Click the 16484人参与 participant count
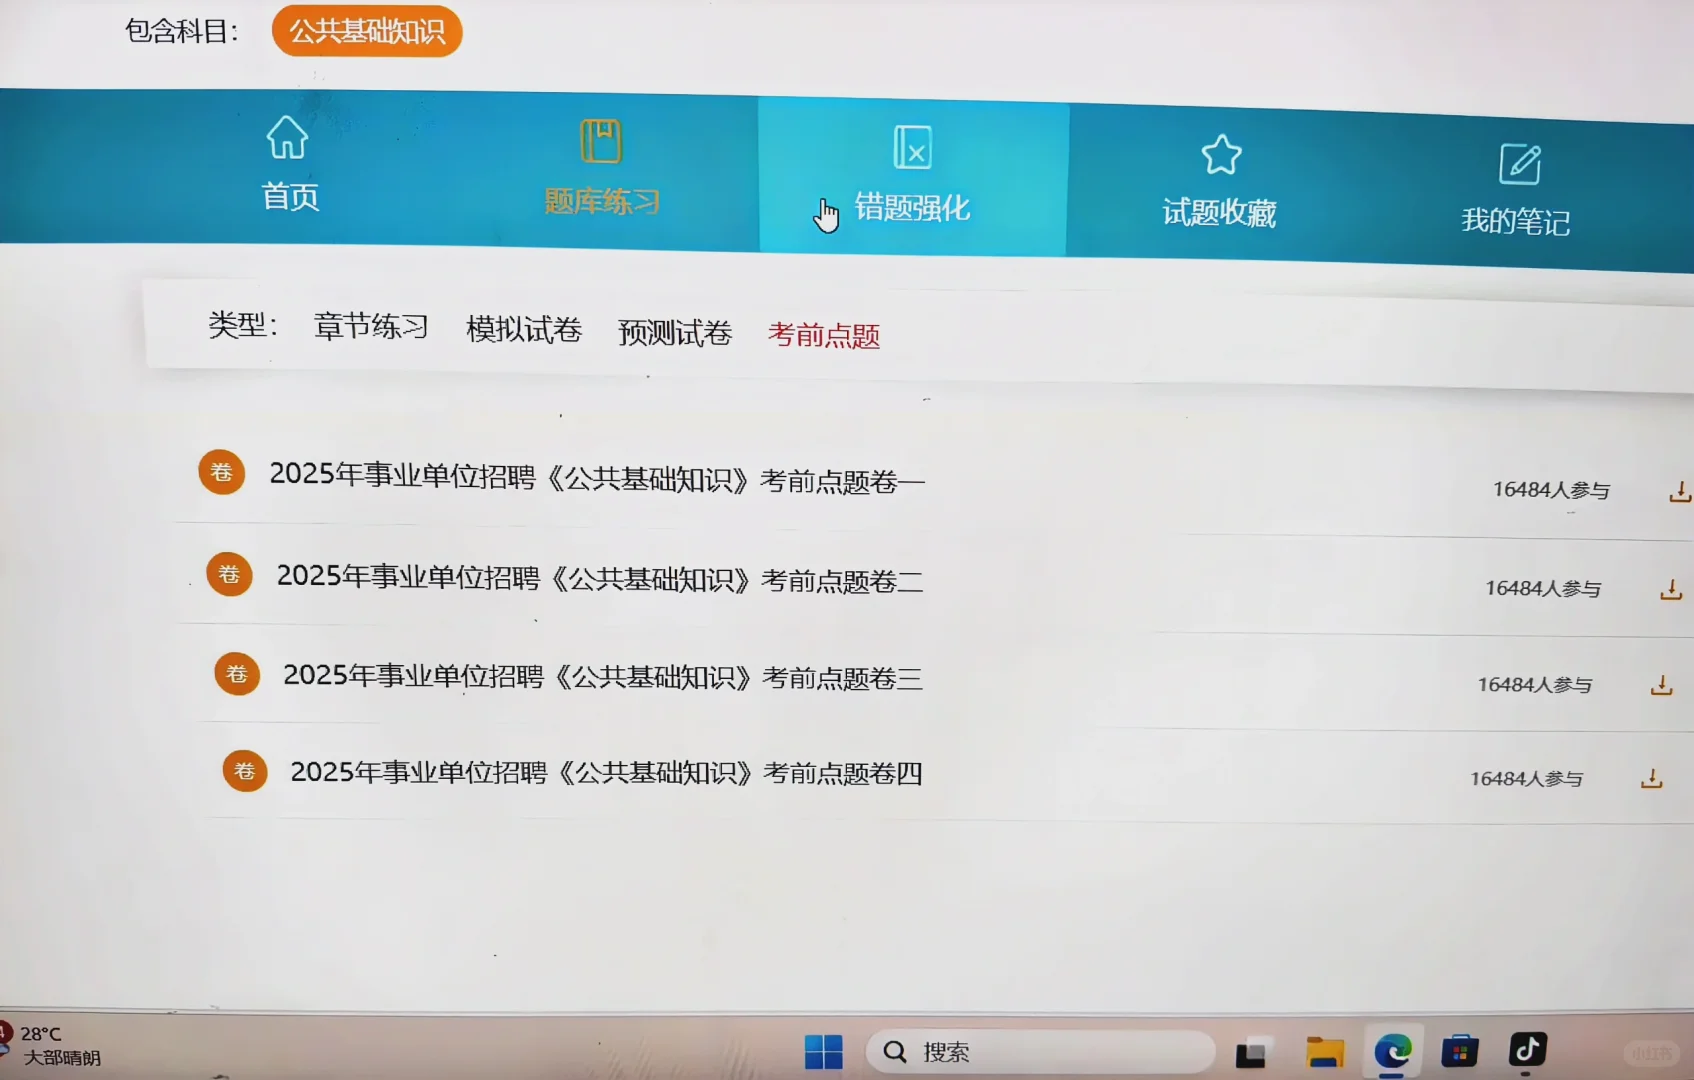Image resolution: width=1694 pixels, height=1080 pixels. (x=1553, y=490)
